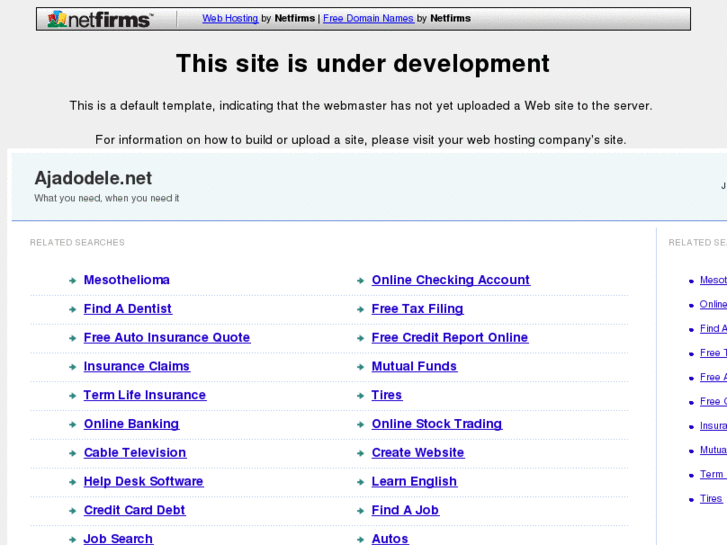Click arrow icon beside Free Auto Insurance Quote
727x545 pixels.
click(72, 338)
